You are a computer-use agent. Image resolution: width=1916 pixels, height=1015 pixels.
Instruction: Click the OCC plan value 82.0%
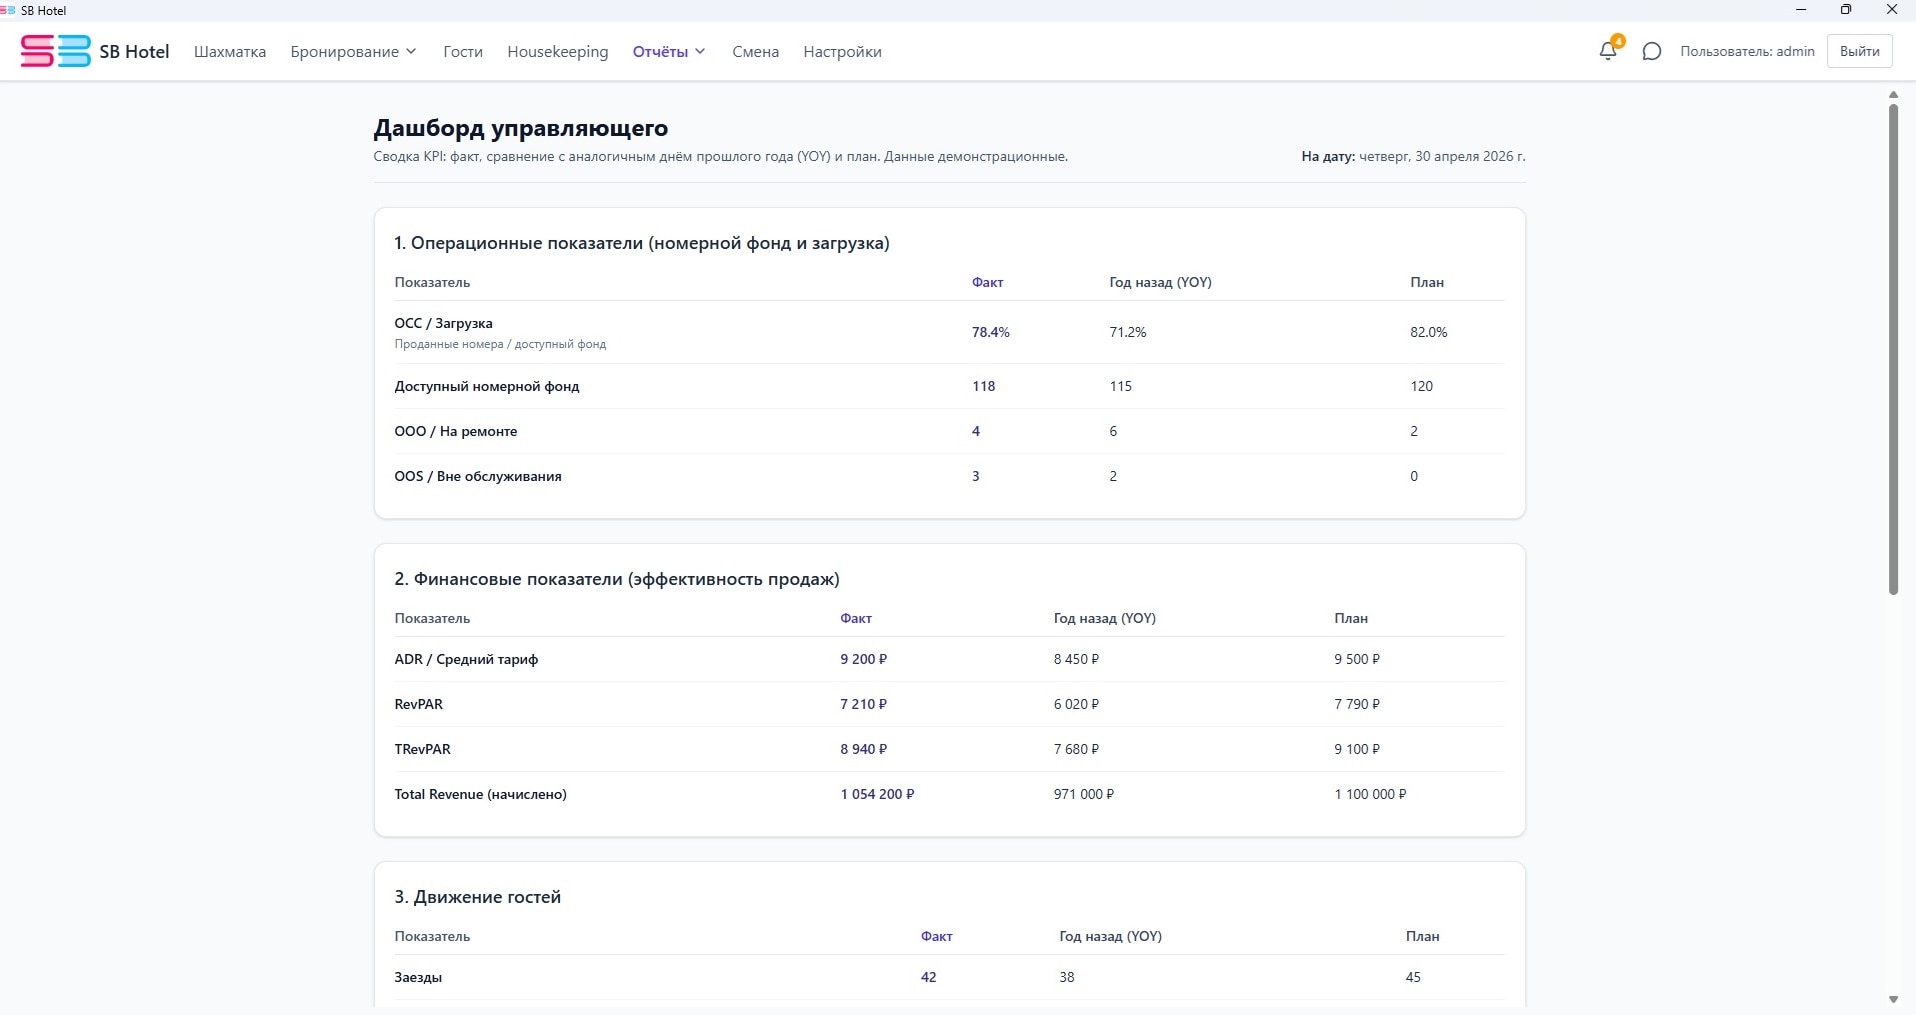(x=1428, y=332)
